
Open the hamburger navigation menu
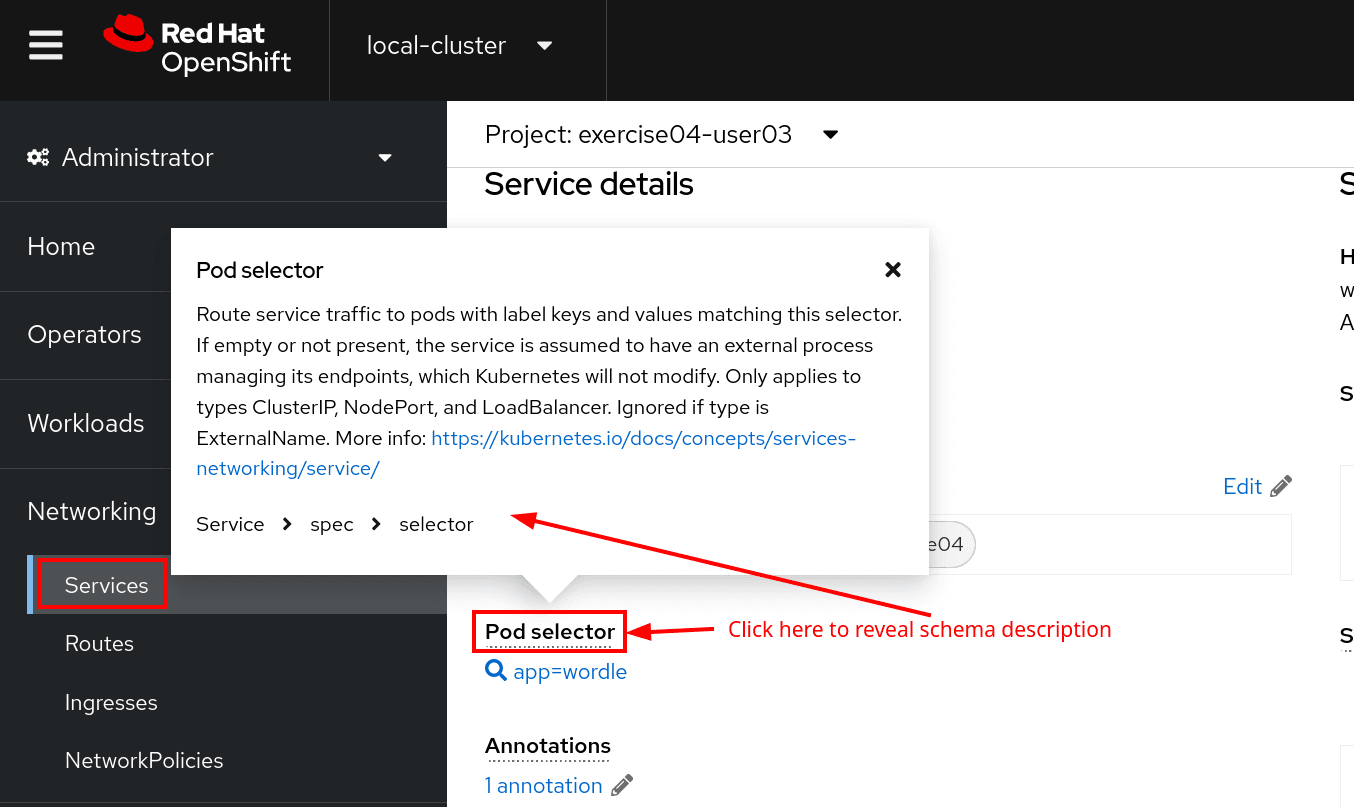[x=46, y=46]
